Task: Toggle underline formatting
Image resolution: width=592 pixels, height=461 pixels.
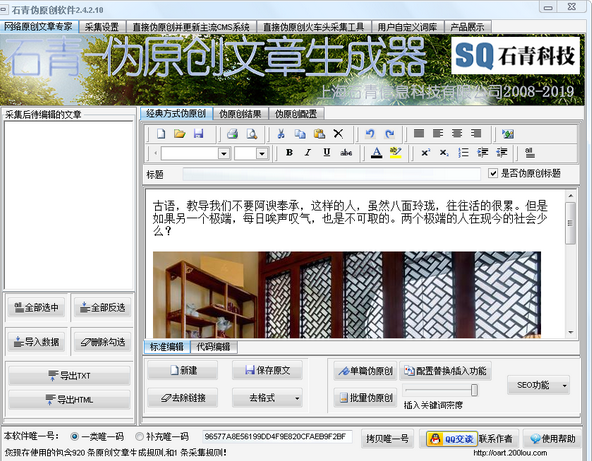Action: click(x=327, y=153)
